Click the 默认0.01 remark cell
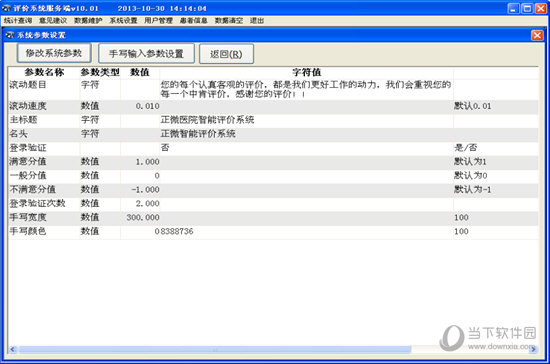 click(472, 106)
